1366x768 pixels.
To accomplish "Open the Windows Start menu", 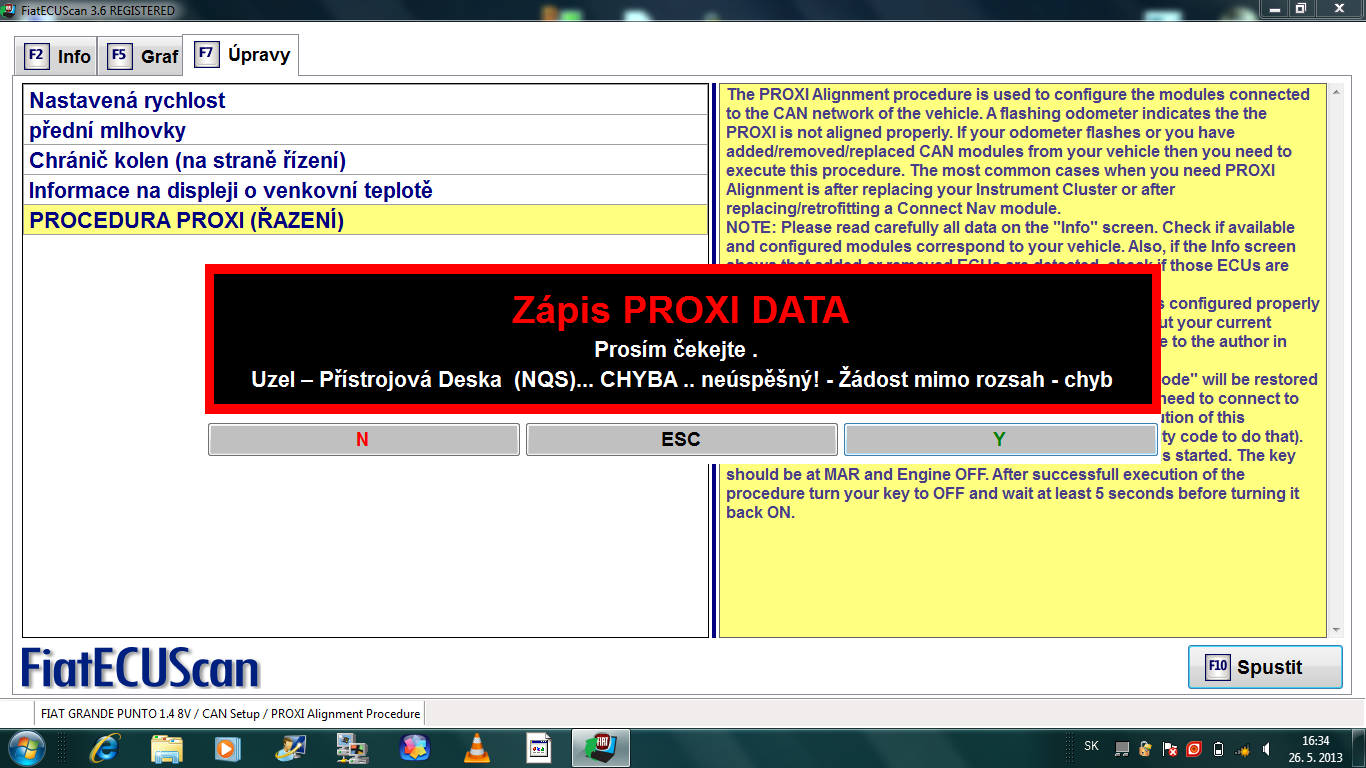I will tap(26, 747).
